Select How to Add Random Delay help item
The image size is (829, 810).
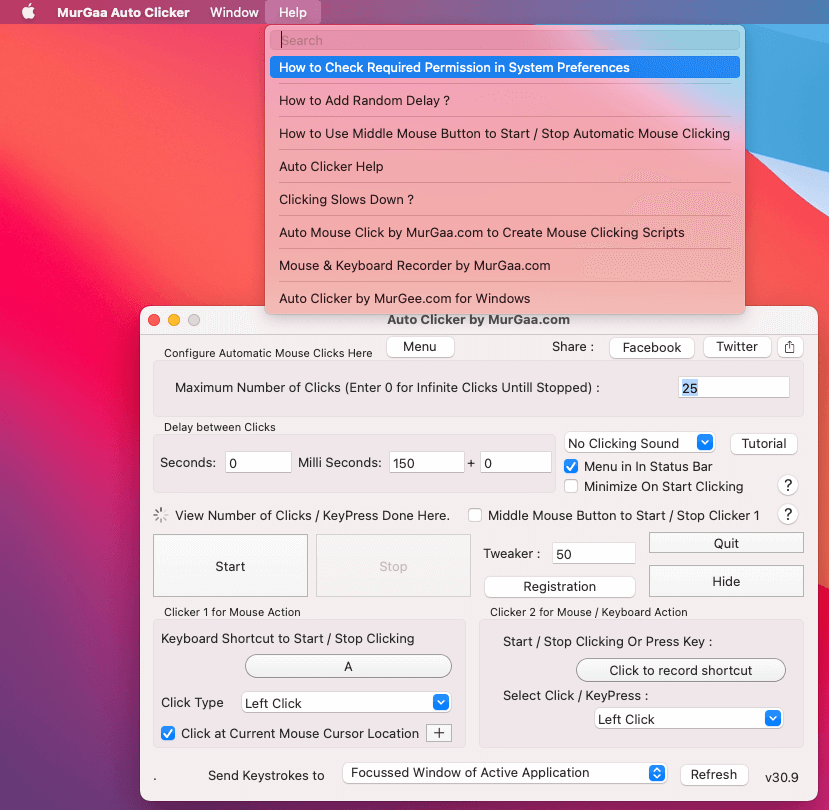pyautogui.click(x=364, y=100)
